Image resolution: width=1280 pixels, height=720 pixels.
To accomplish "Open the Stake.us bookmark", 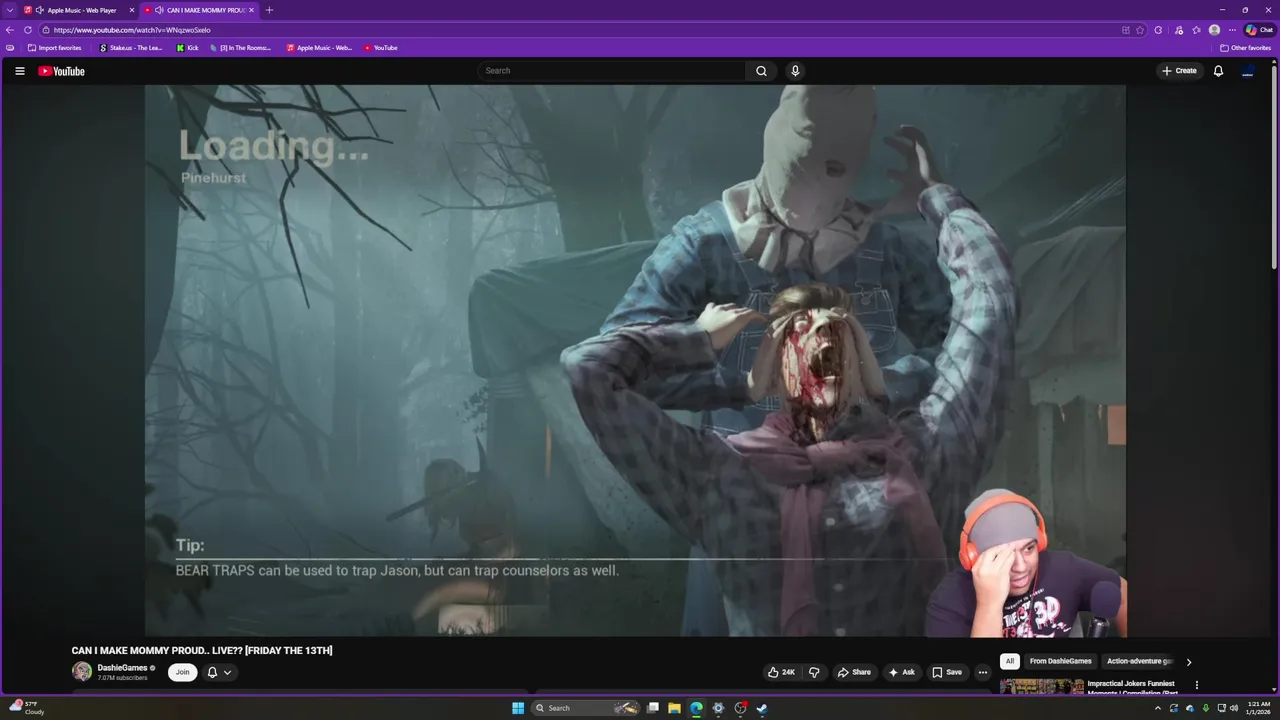I will [x=131, y=48].
